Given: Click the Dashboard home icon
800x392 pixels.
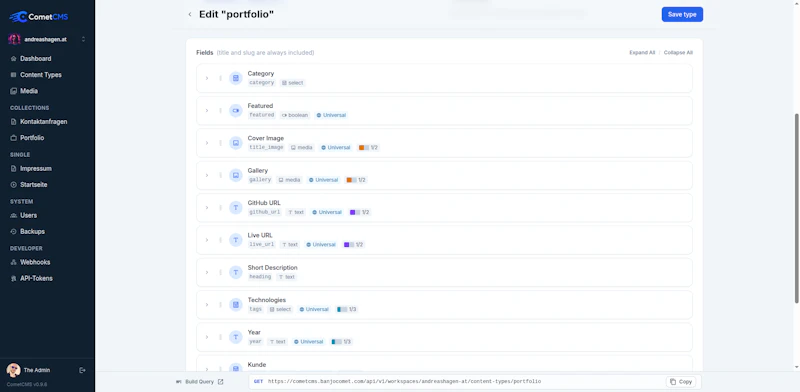Looking at the screenshot, I should 13,59.
